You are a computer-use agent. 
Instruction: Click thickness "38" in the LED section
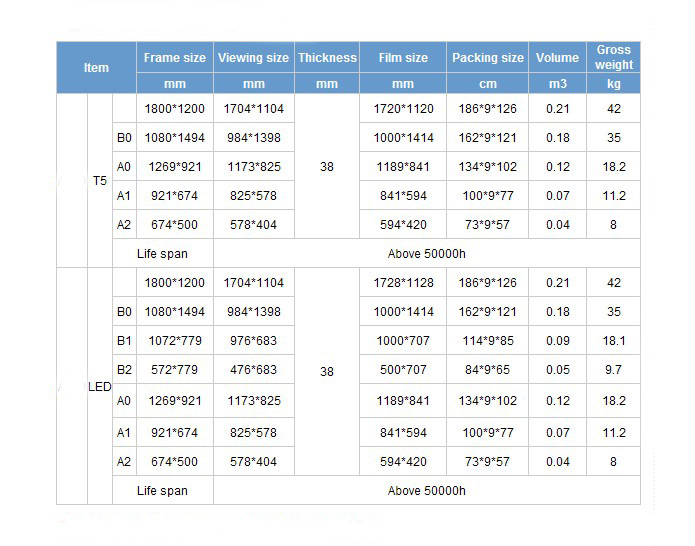(x=327, y=371)
